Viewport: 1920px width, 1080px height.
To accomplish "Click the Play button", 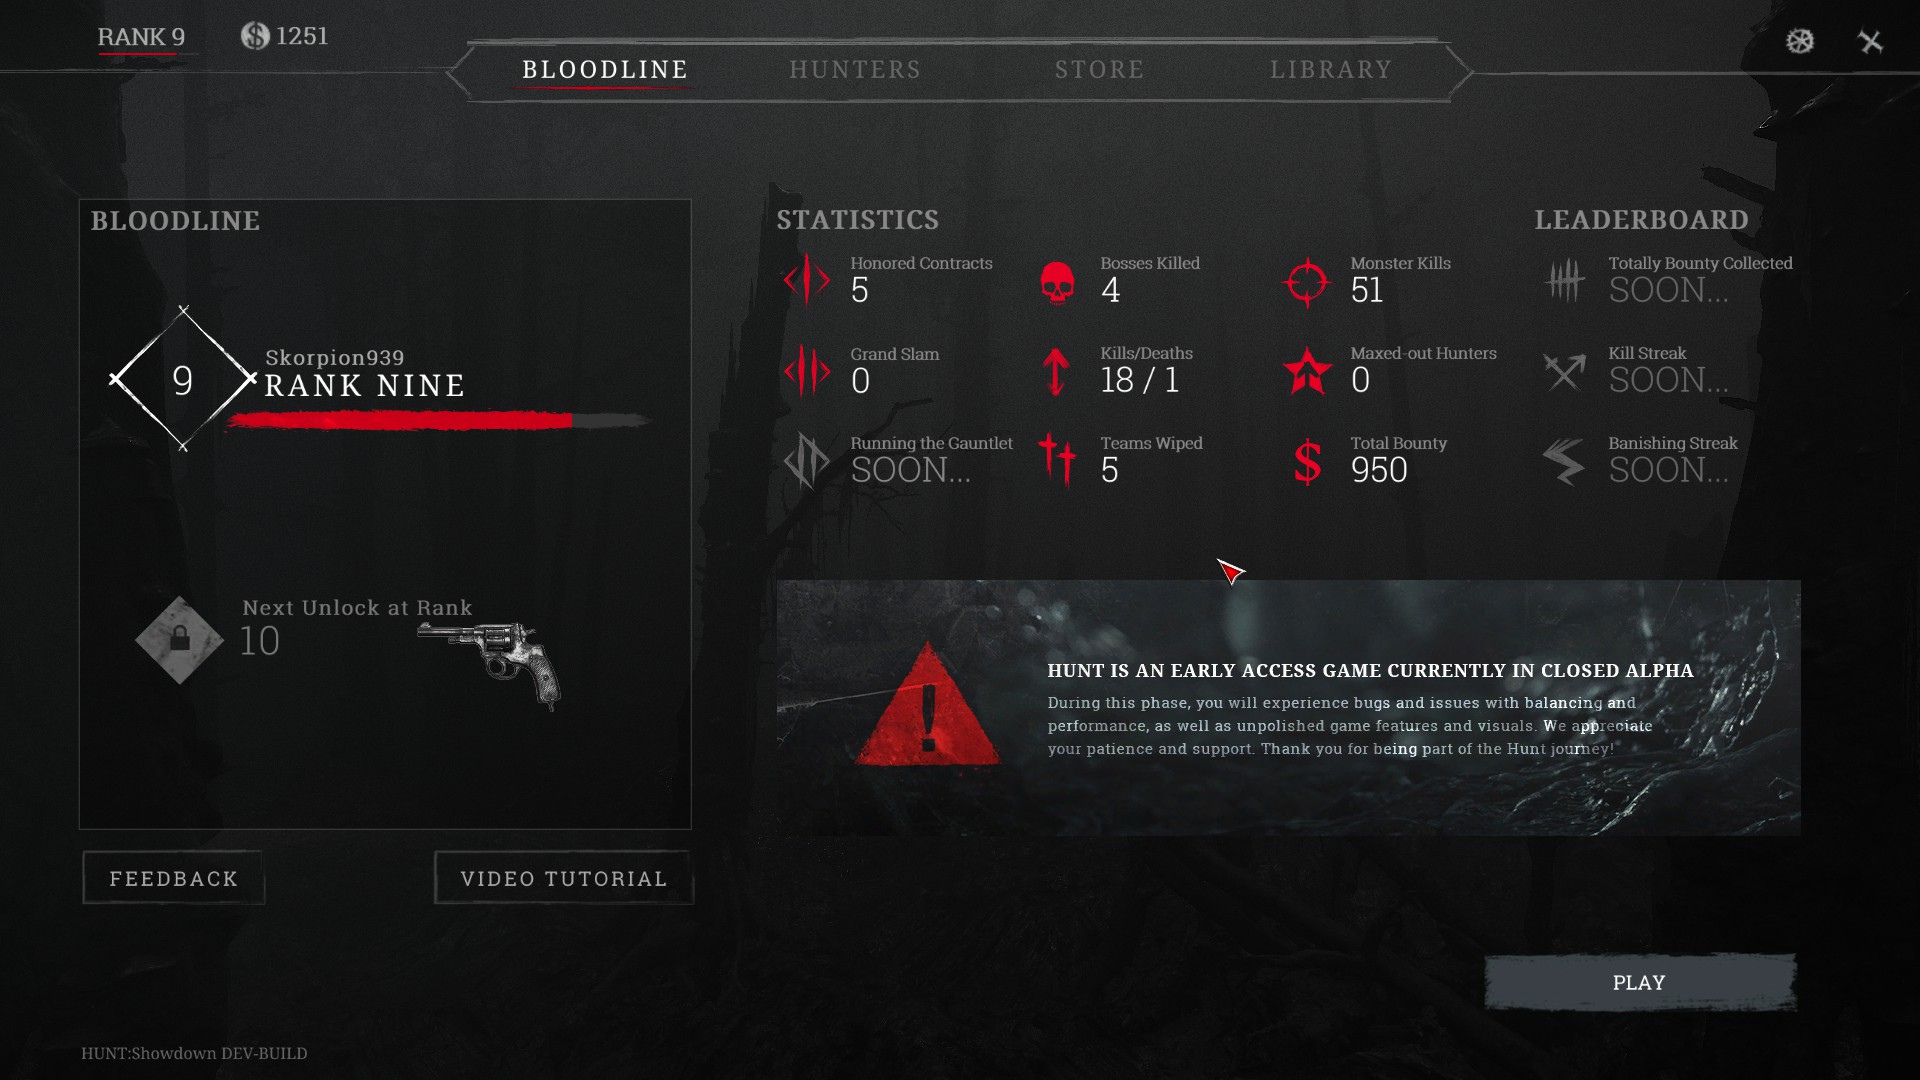I will pyautogui.click(x=1639, y=981).
